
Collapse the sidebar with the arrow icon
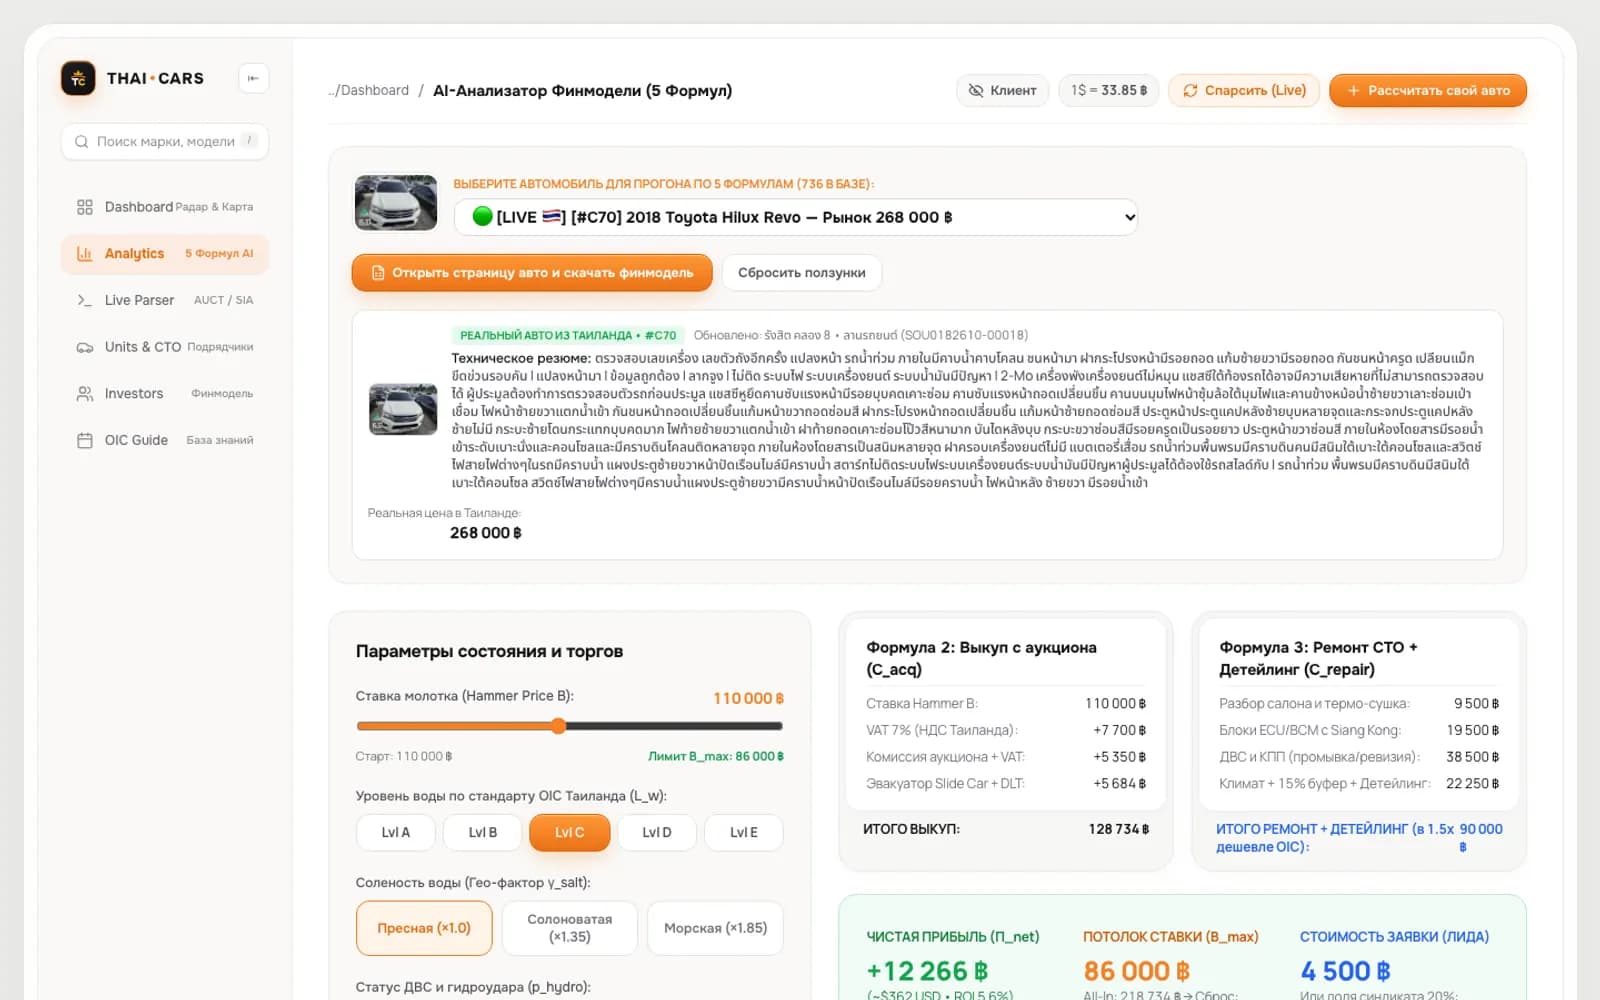(x=253, y=78)
